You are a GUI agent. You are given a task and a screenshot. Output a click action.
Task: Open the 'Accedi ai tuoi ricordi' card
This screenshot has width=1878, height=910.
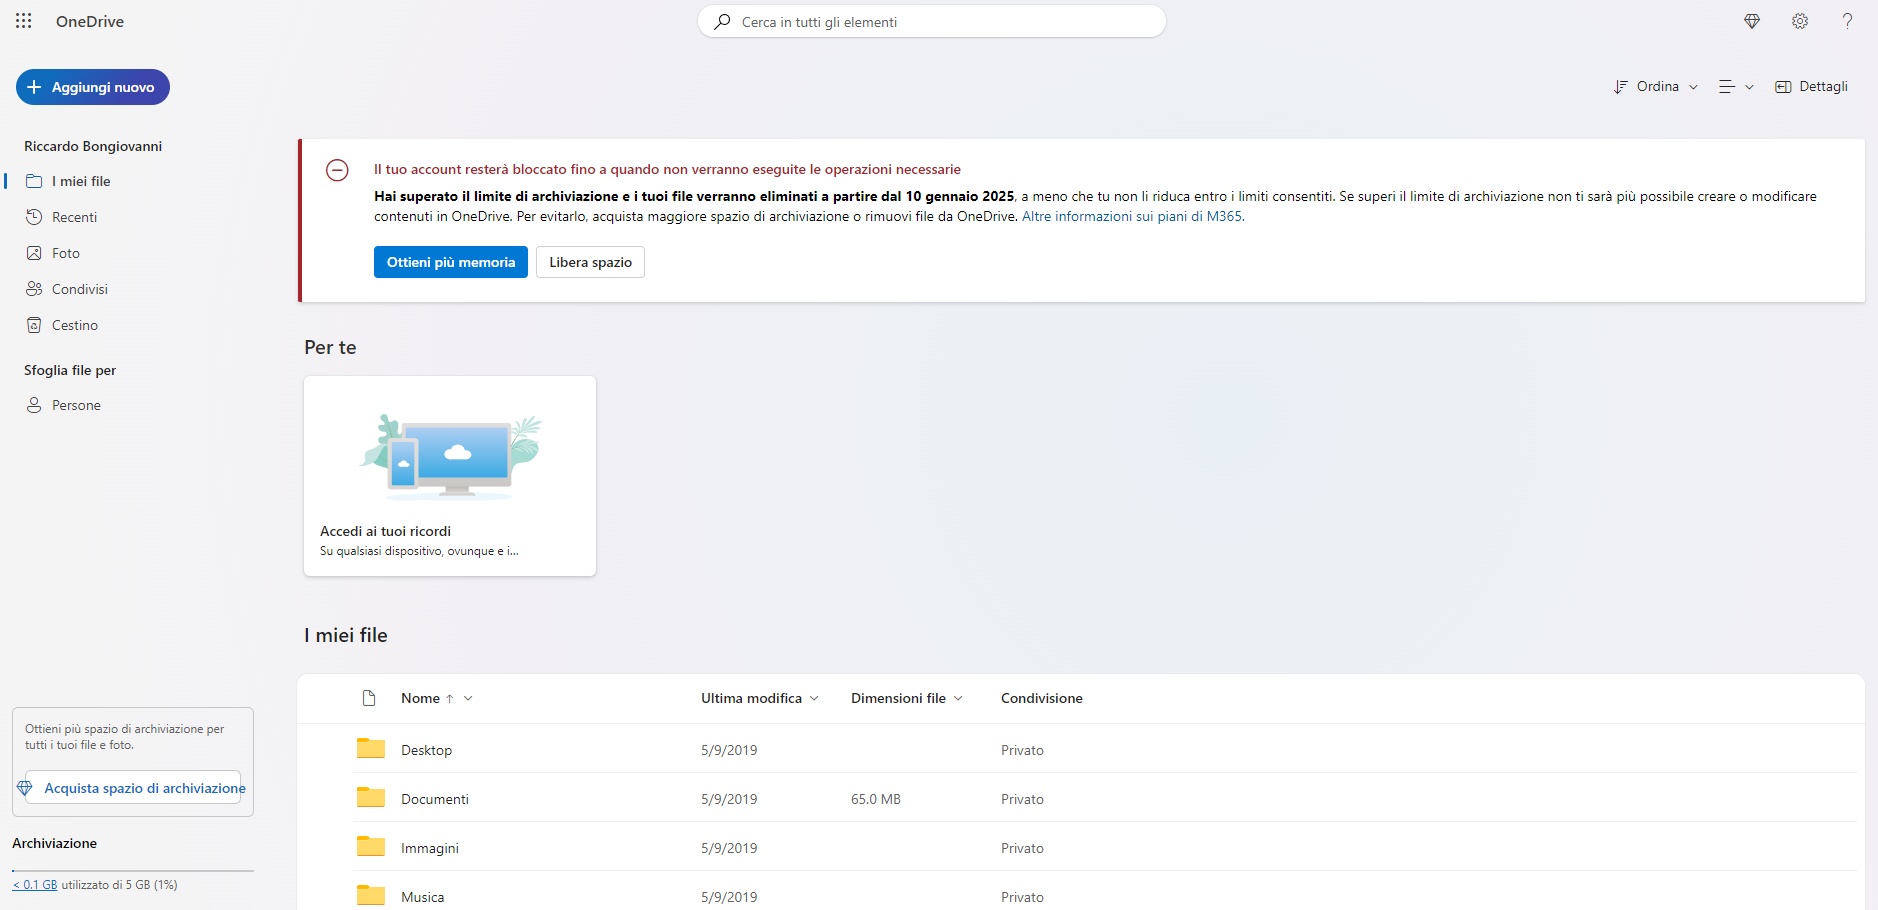tap(450, 476)
